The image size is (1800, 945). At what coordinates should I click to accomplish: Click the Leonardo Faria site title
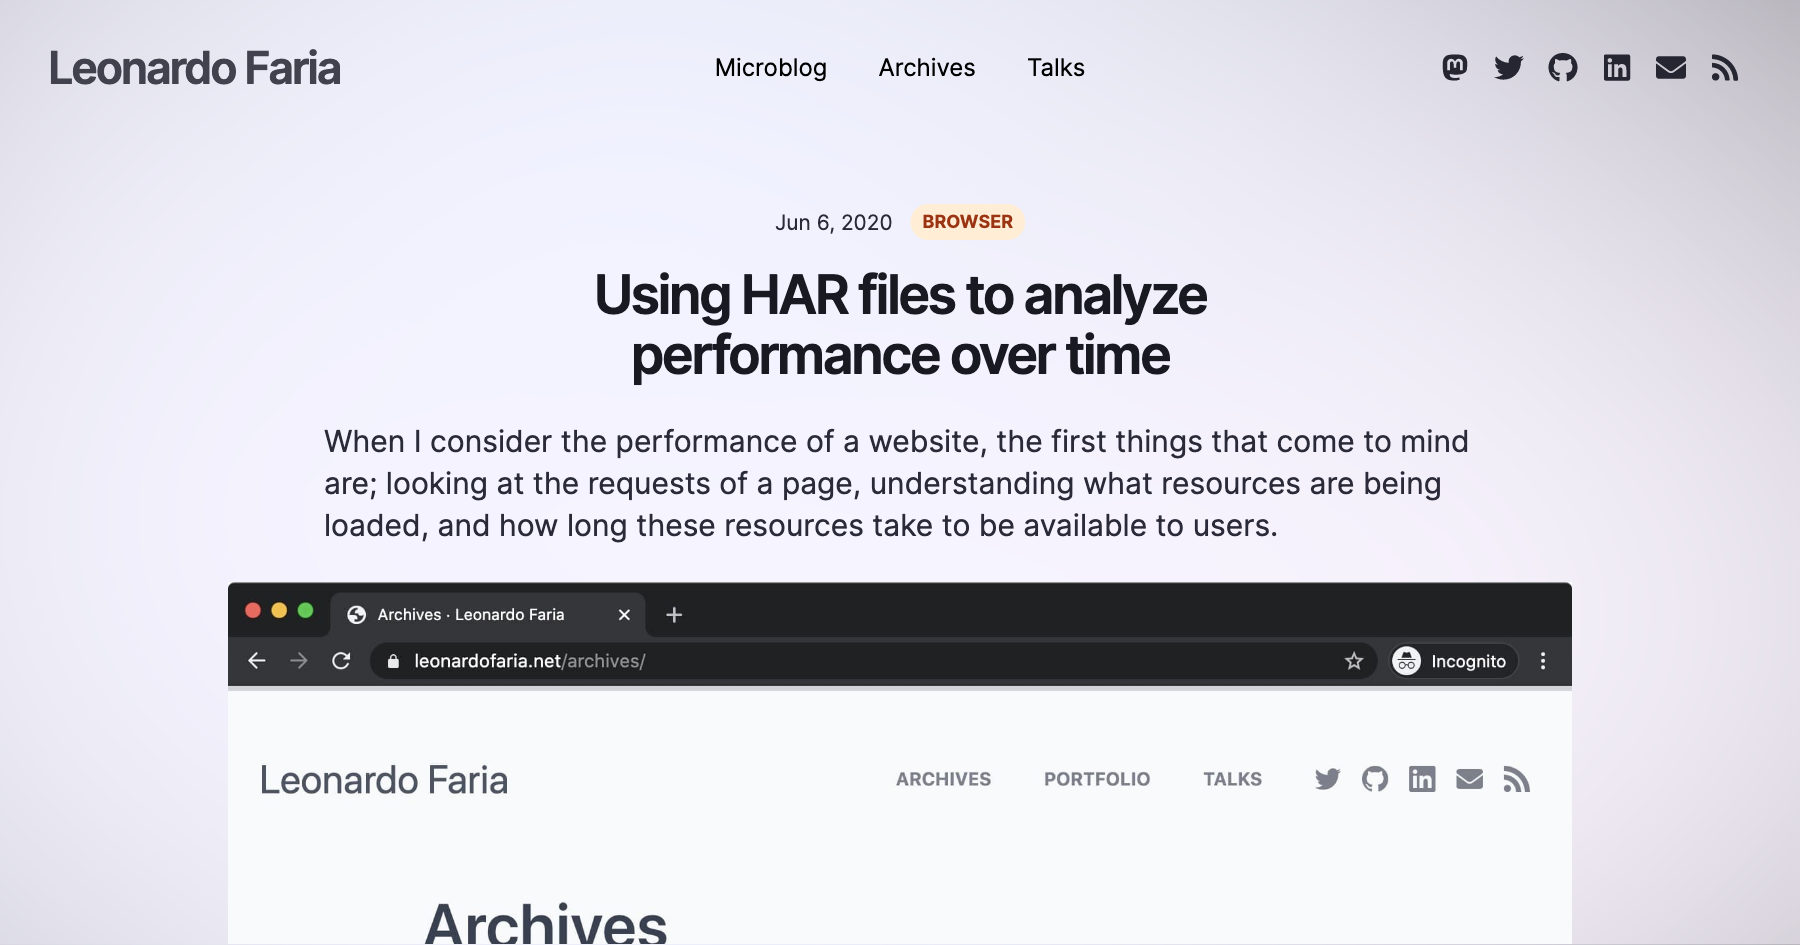point(195,68)
